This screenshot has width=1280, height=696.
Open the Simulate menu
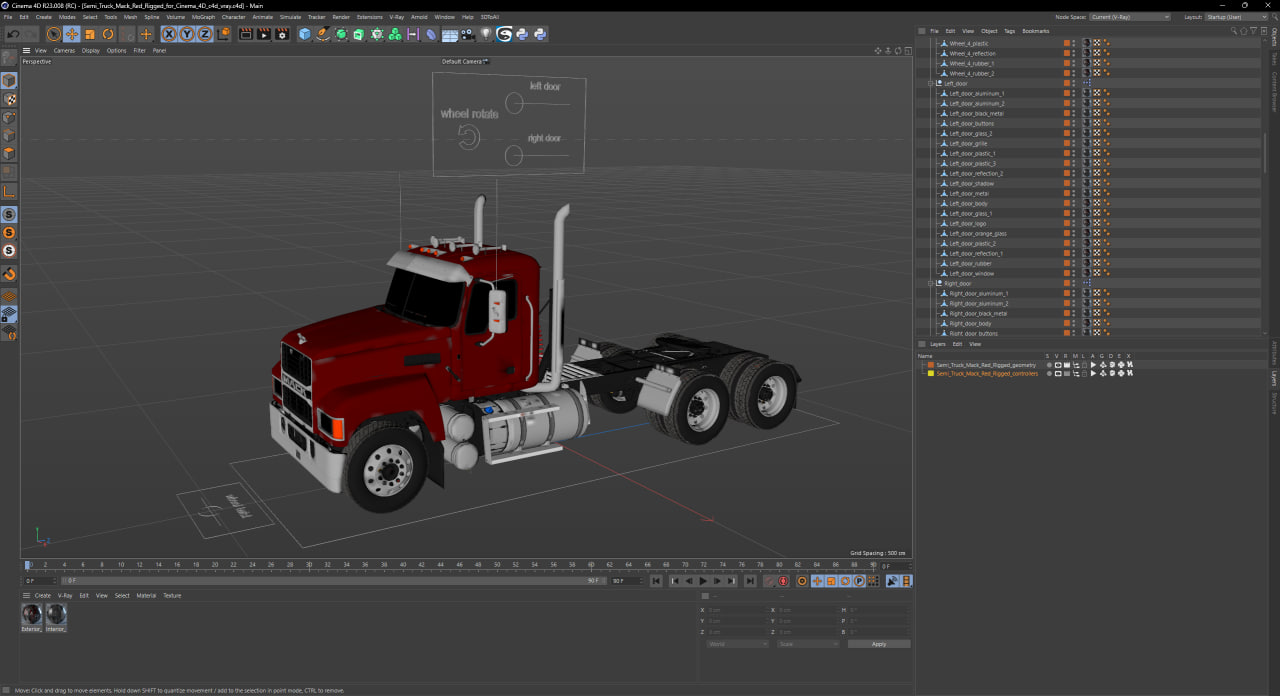pyautogui.click(x=290, y=17)
